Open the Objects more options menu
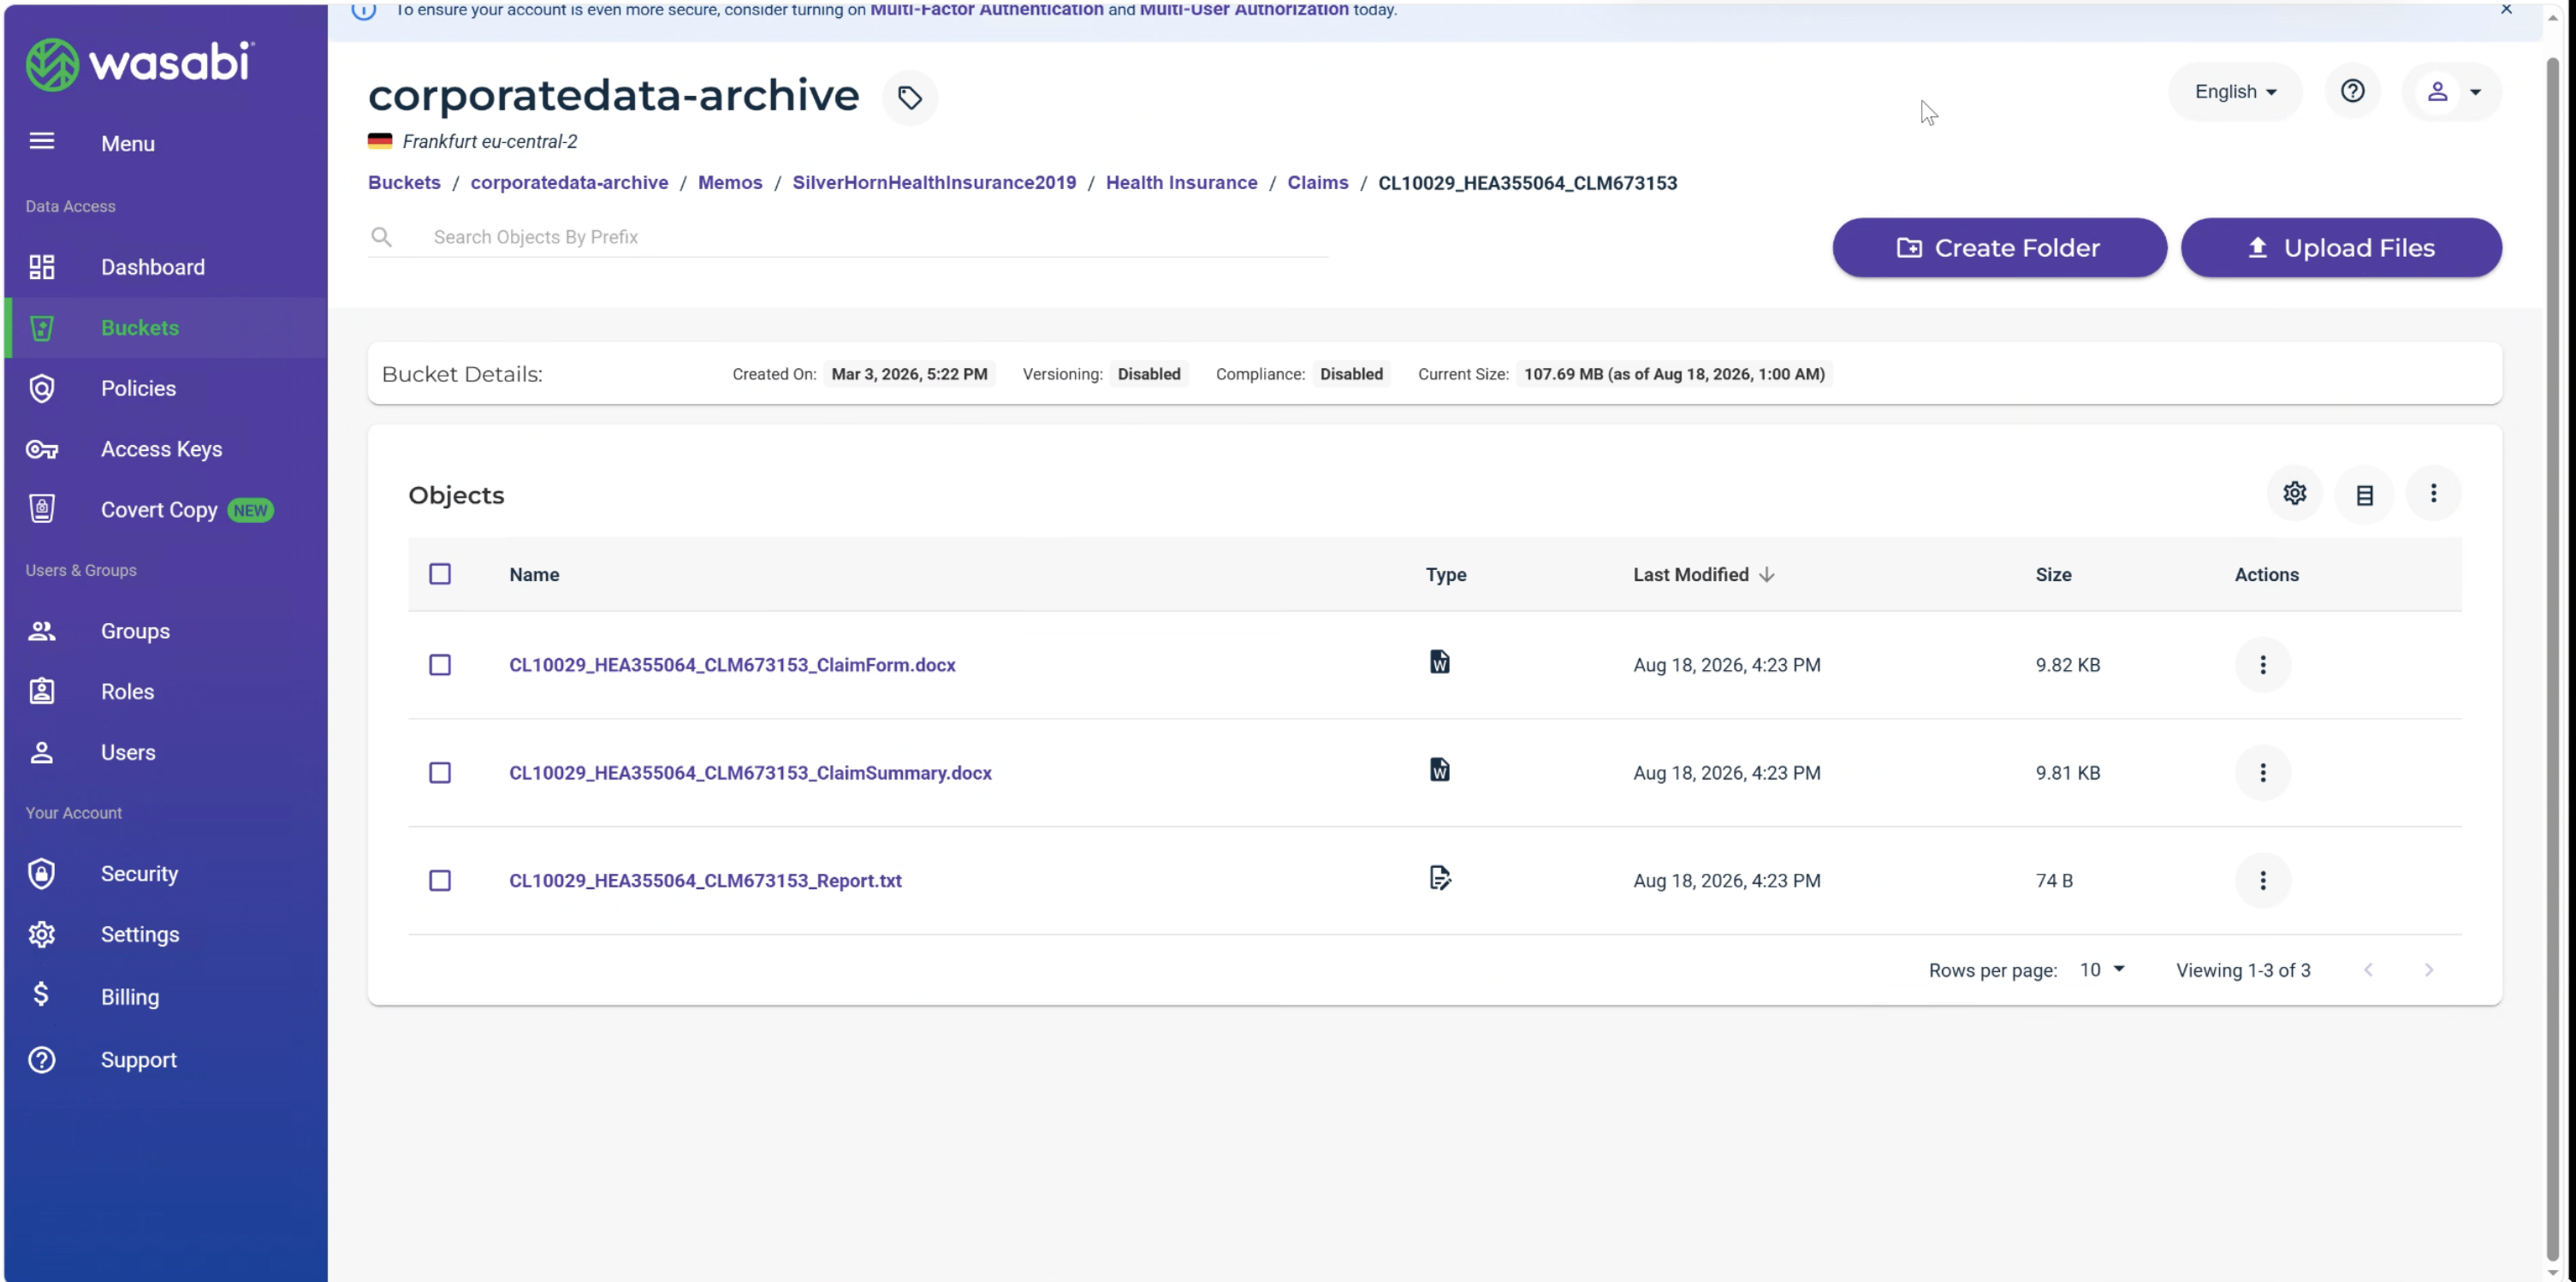The height and width of the screenshot is (1282, 2576). click(2433, 493)
